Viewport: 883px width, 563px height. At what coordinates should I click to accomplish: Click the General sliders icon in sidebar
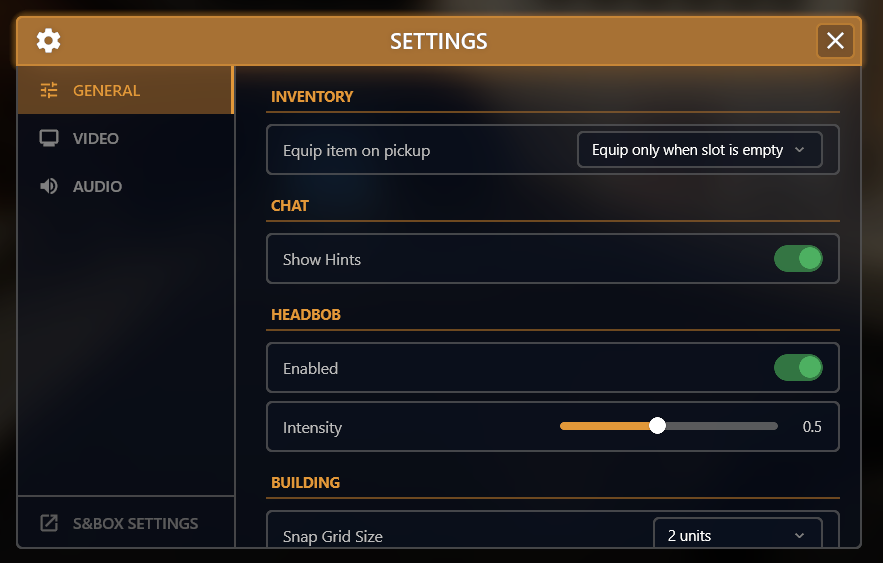point(49,90)
